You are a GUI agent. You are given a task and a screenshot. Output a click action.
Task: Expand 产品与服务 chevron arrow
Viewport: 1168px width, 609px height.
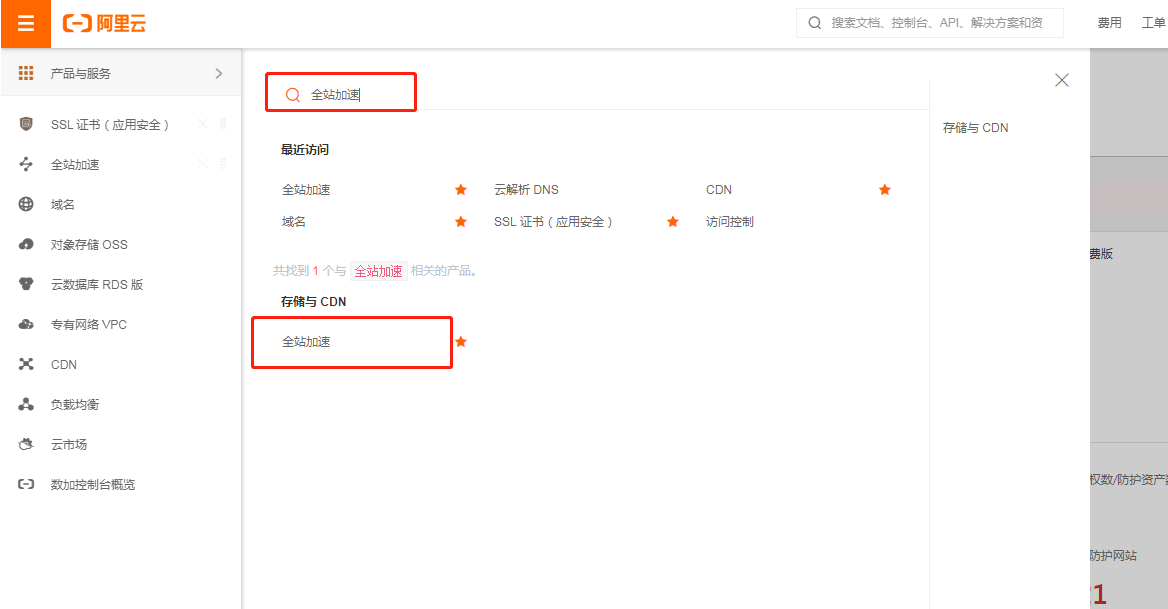219,73
